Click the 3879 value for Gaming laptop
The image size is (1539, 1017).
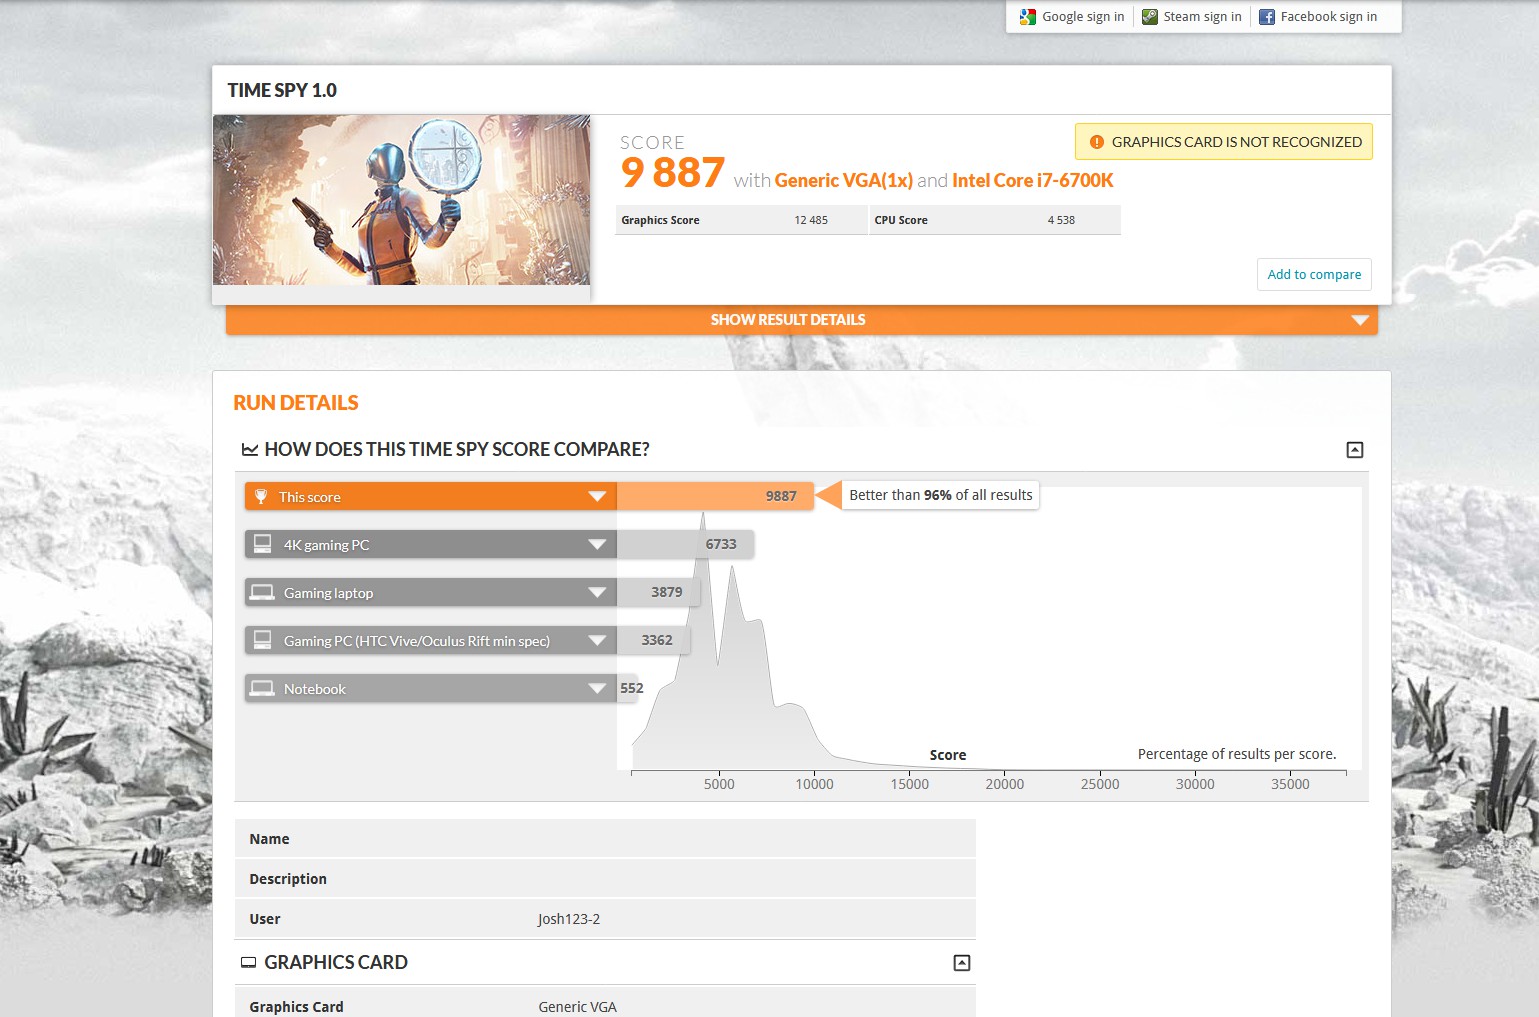pos(667,592)
